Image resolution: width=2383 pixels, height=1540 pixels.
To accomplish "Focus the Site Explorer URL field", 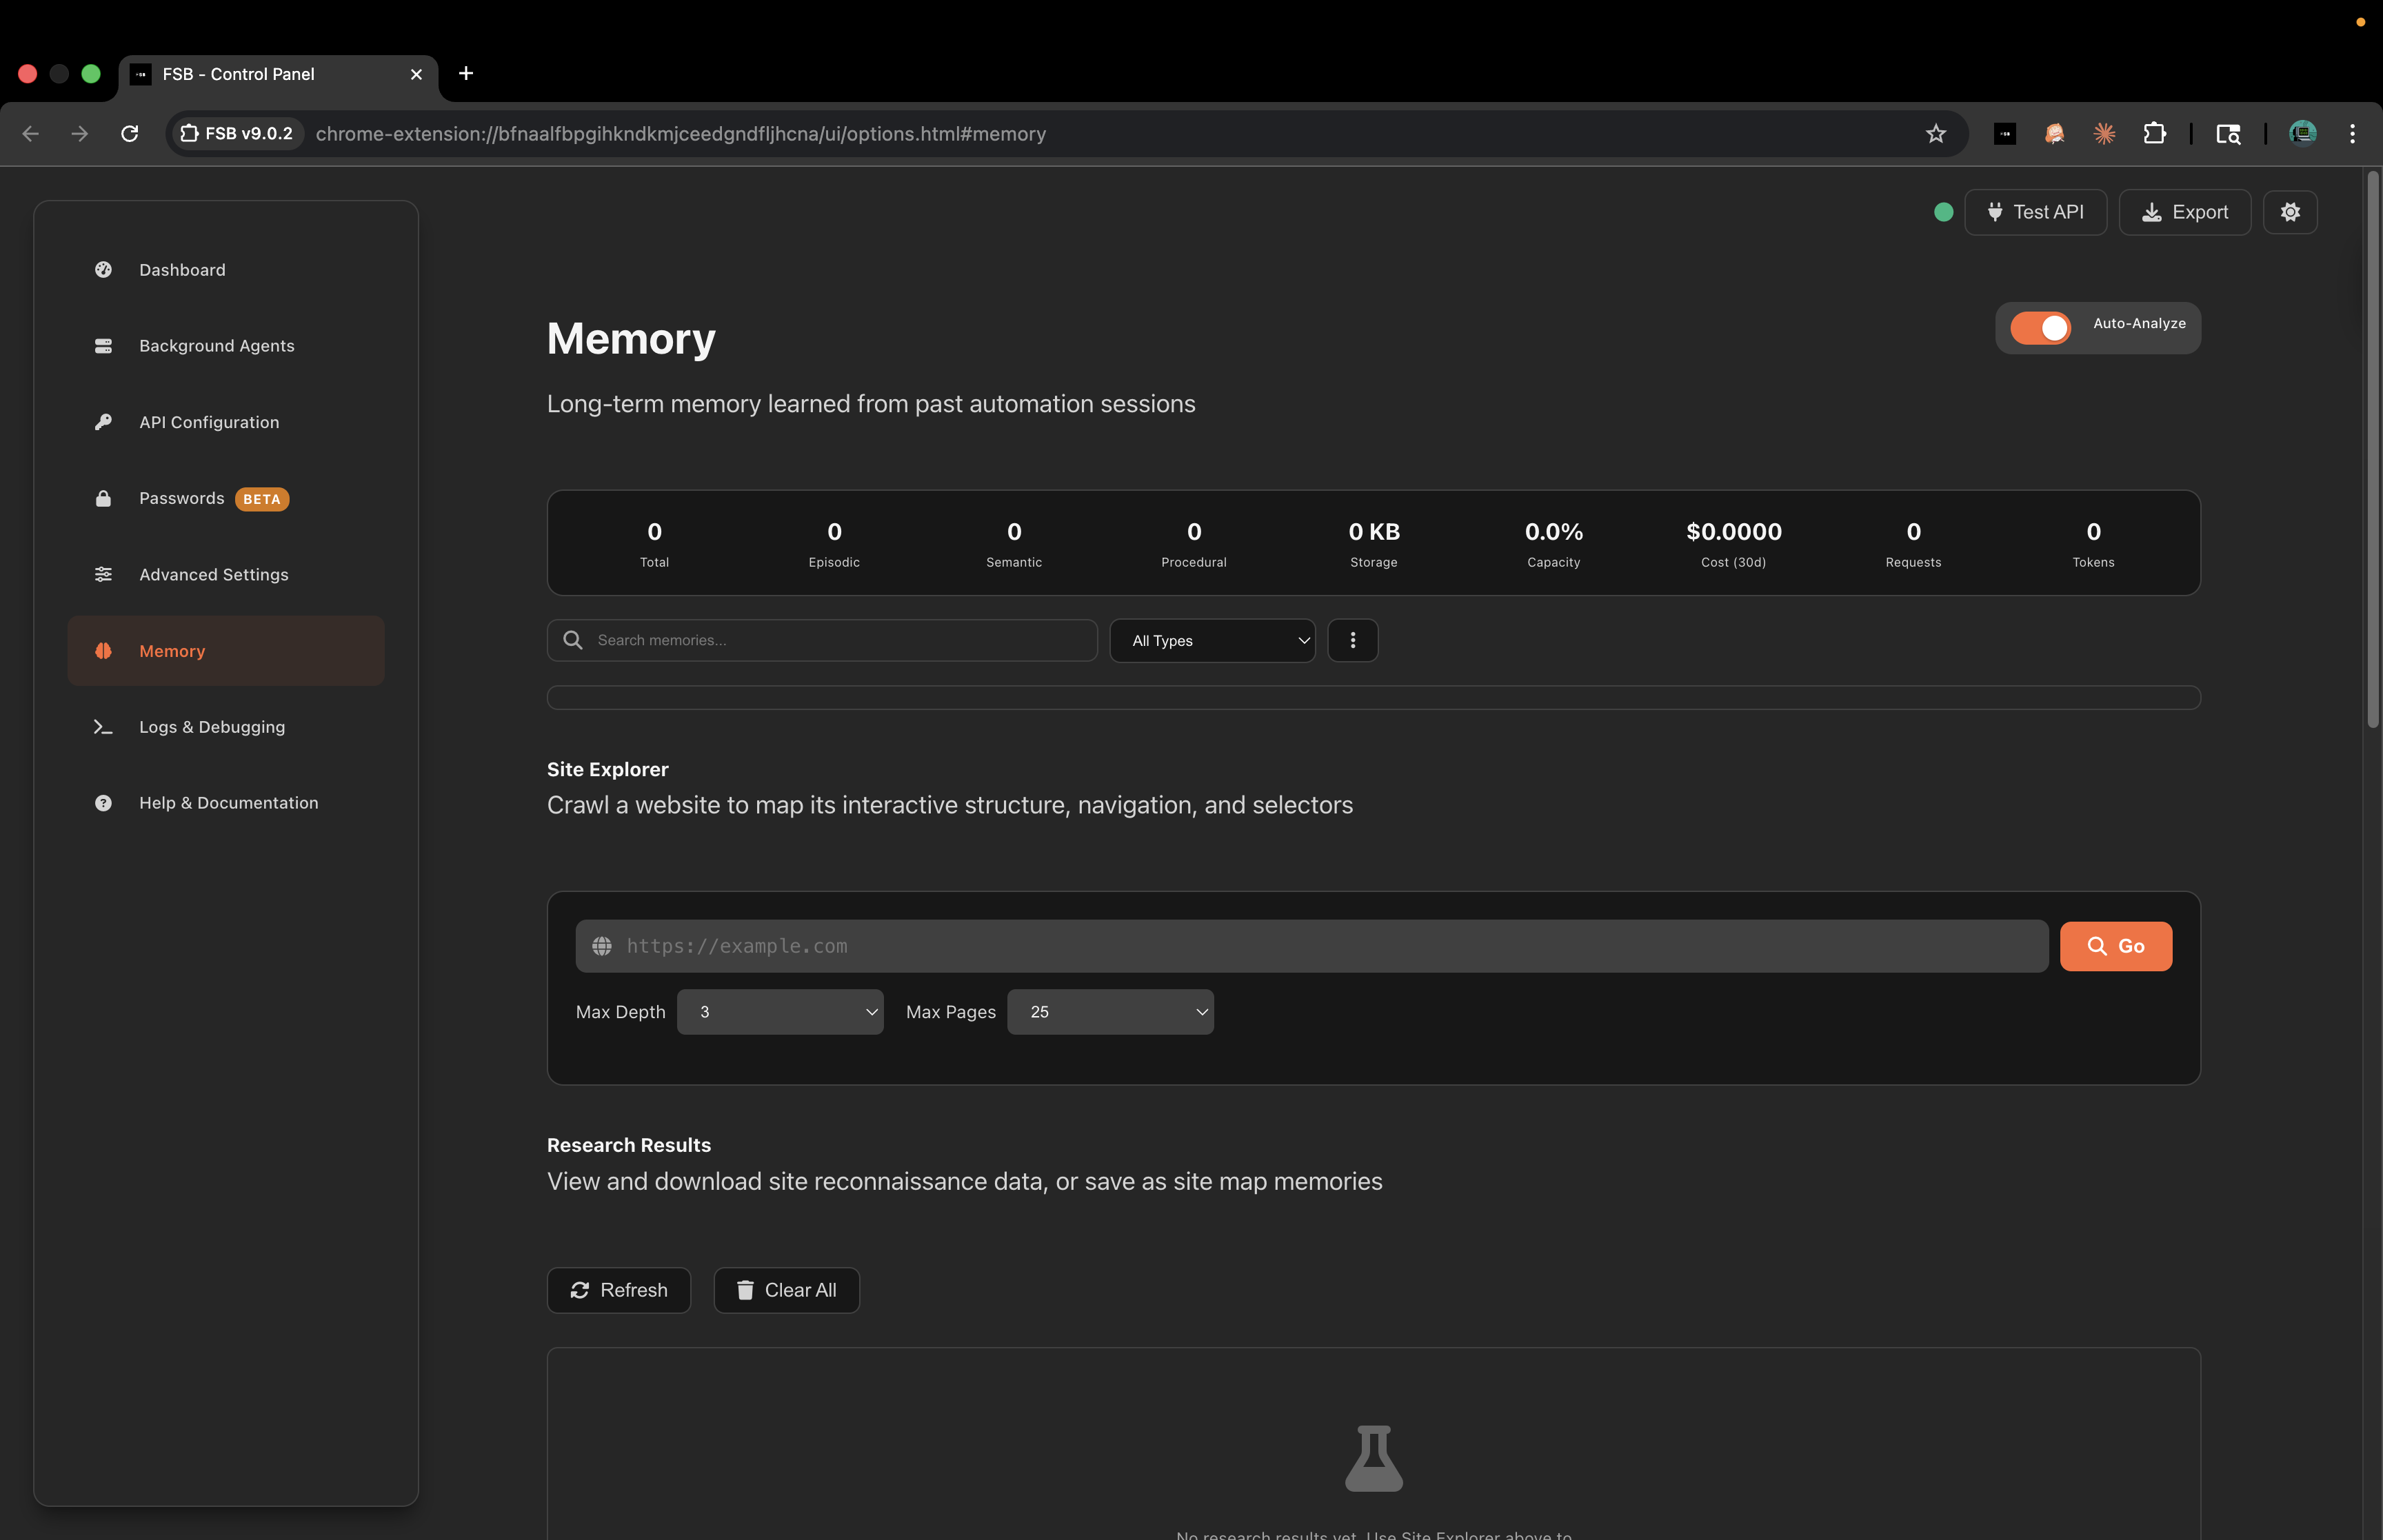I will click(x=1312, y=946).
